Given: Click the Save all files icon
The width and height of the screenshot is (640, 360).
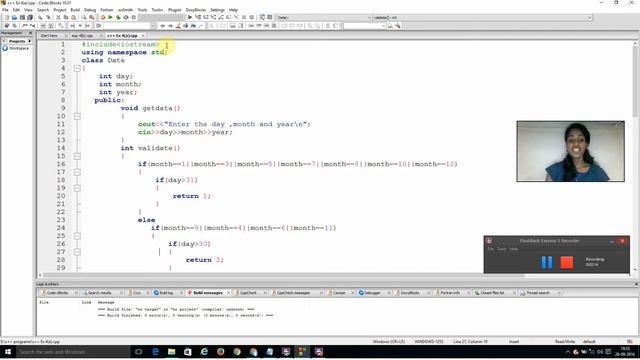Looking at the screenshot, I should [x=30, y=18].
